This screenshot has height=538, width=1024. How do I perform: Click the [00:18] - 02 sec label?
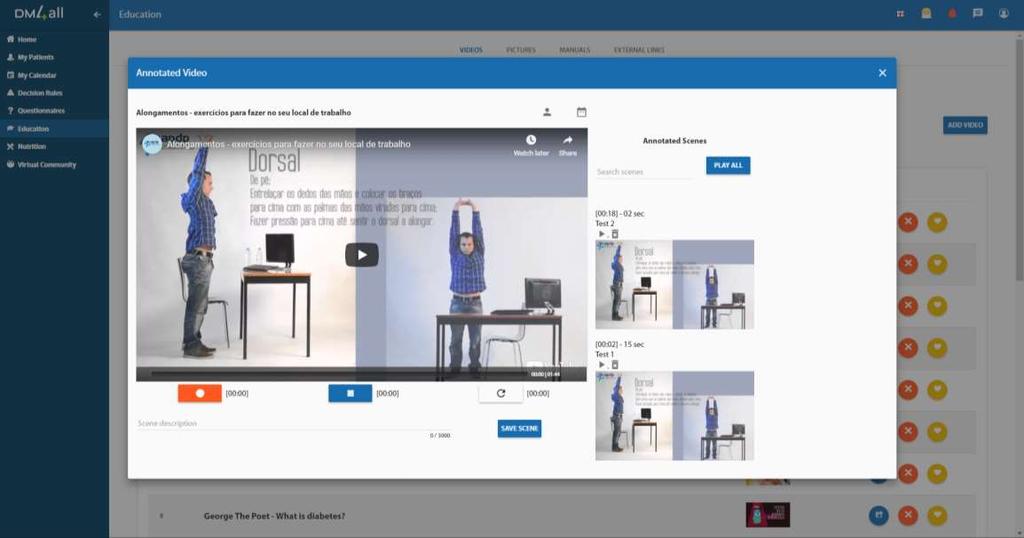[620, 214]
